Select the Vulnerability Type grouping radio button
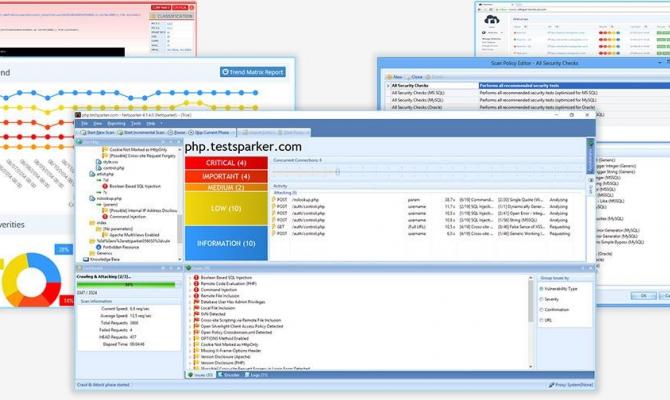 tap(541, 289)
